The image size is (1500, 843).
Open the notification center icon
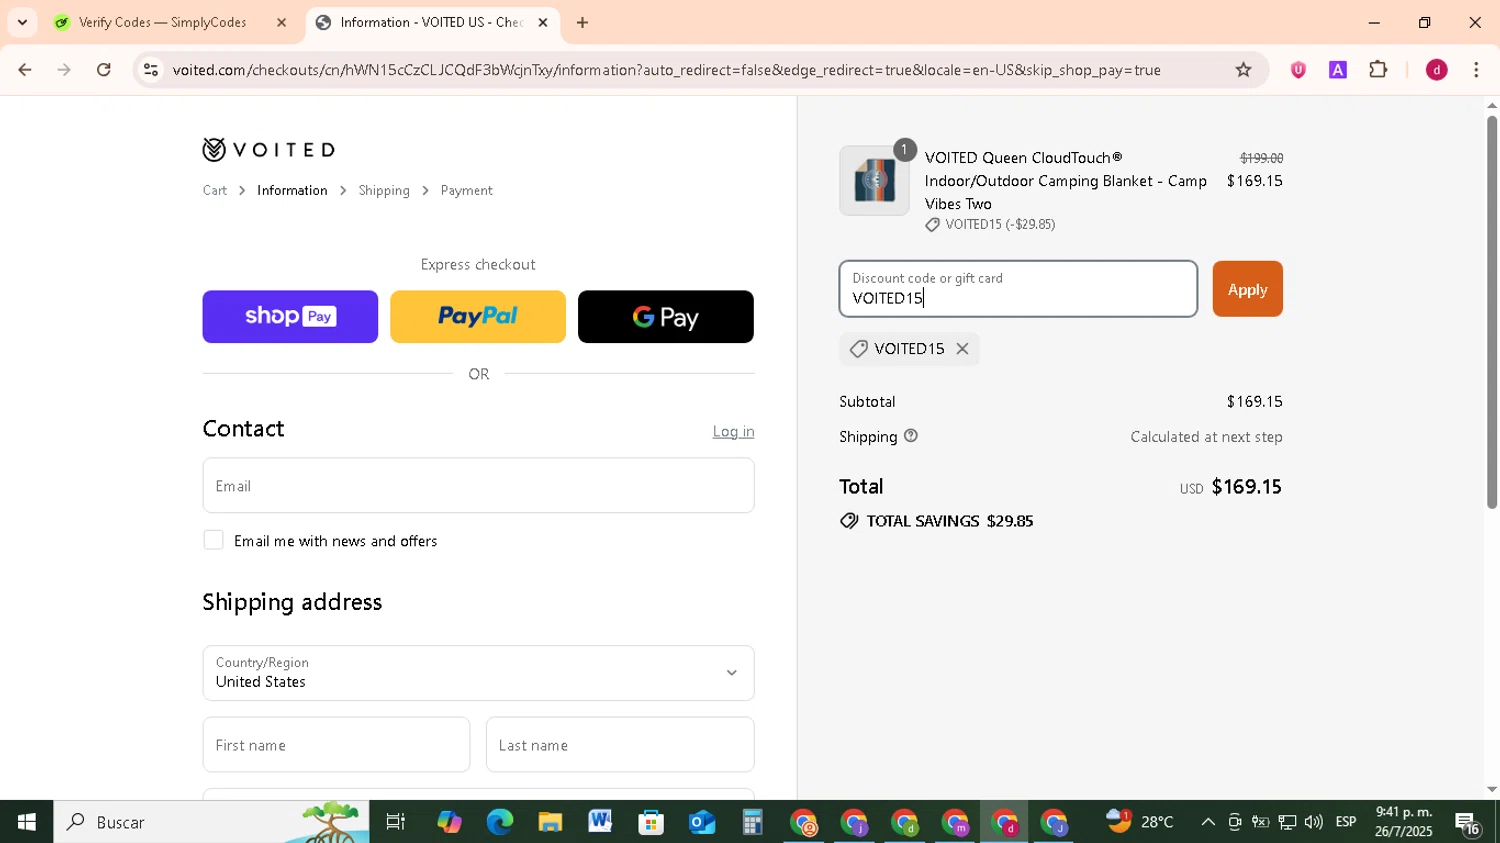1468,823
